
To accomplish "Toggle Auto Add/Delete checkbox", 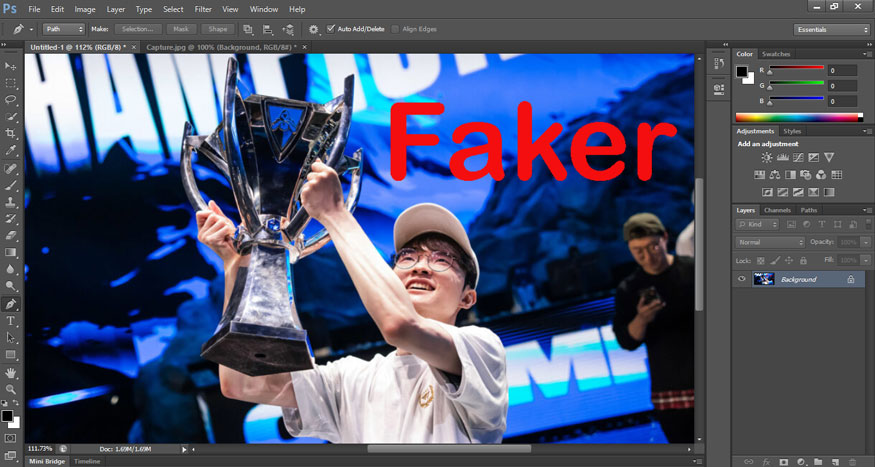I will click(x=331, y=29).
